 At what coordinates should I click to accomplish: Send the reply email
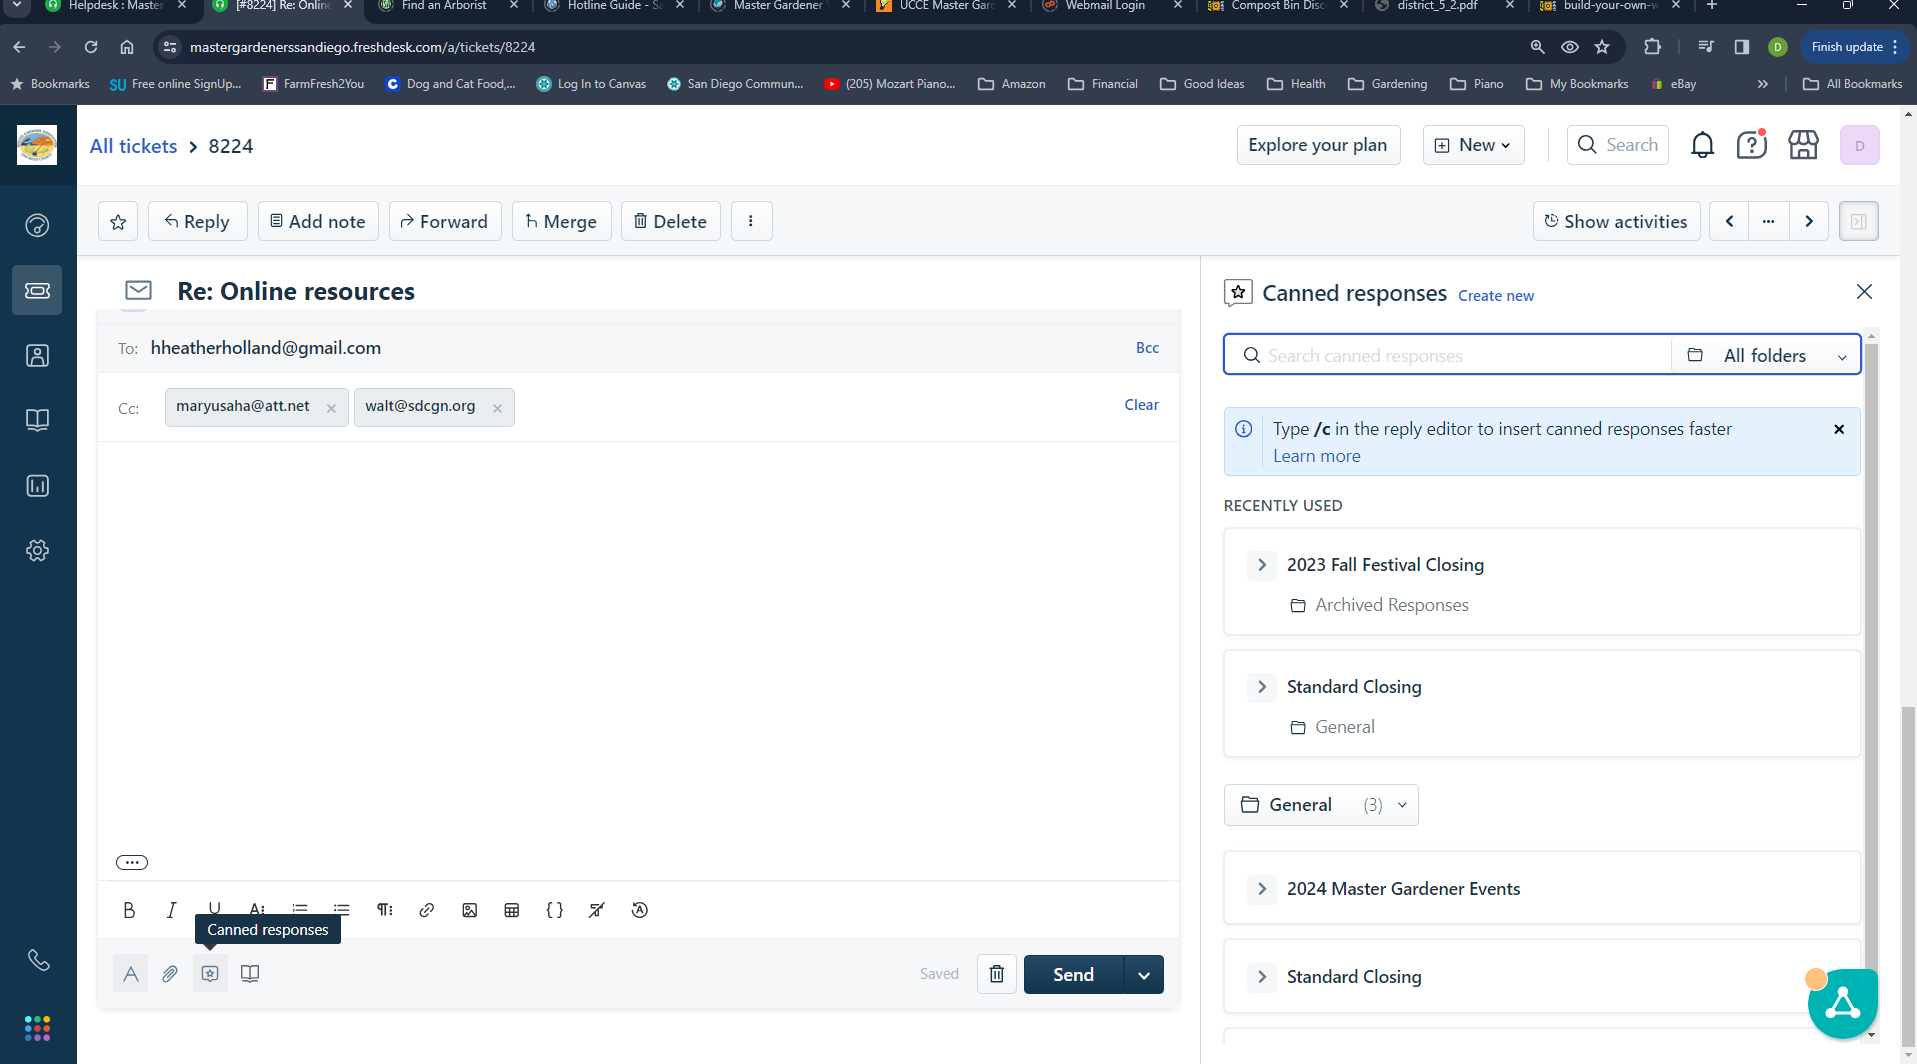(x=1073, y=975)
